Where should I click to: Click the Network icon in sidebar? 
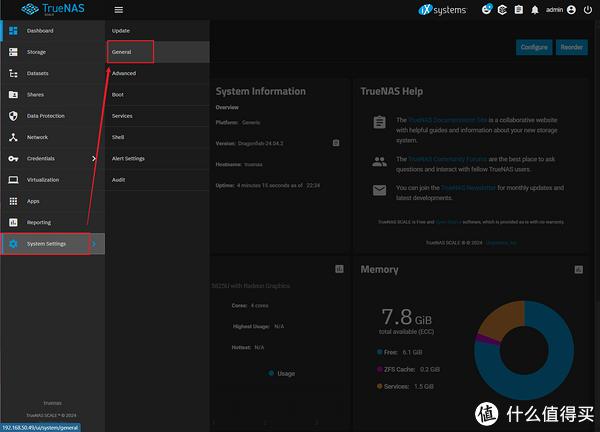(13, 137)
